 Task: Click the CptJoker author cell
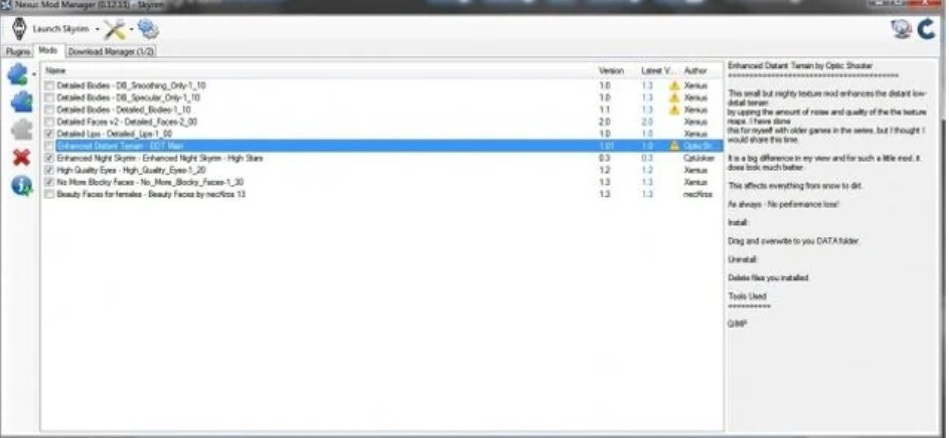click(x=698, y=158)
